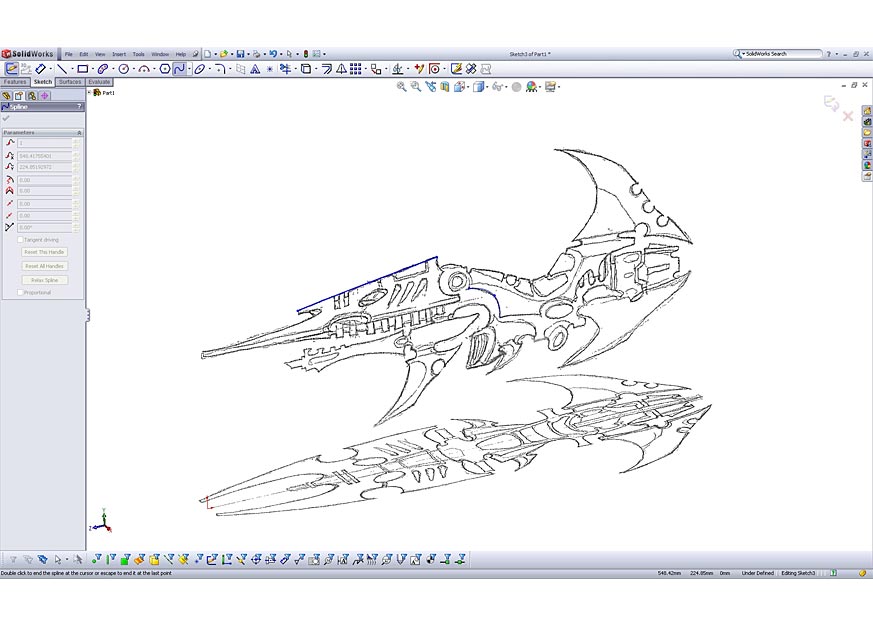The height and width of the screenshot is (627, 873).
Task: Open the Appearances task pane icon
Action: 867,165
